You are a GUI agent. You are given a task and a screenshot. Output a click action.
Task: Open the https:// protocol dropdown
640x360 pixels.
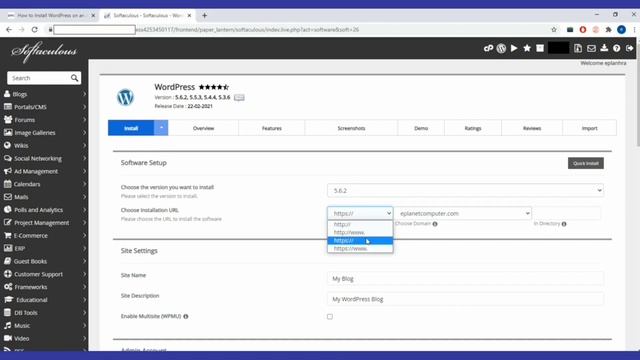[360, 213]
